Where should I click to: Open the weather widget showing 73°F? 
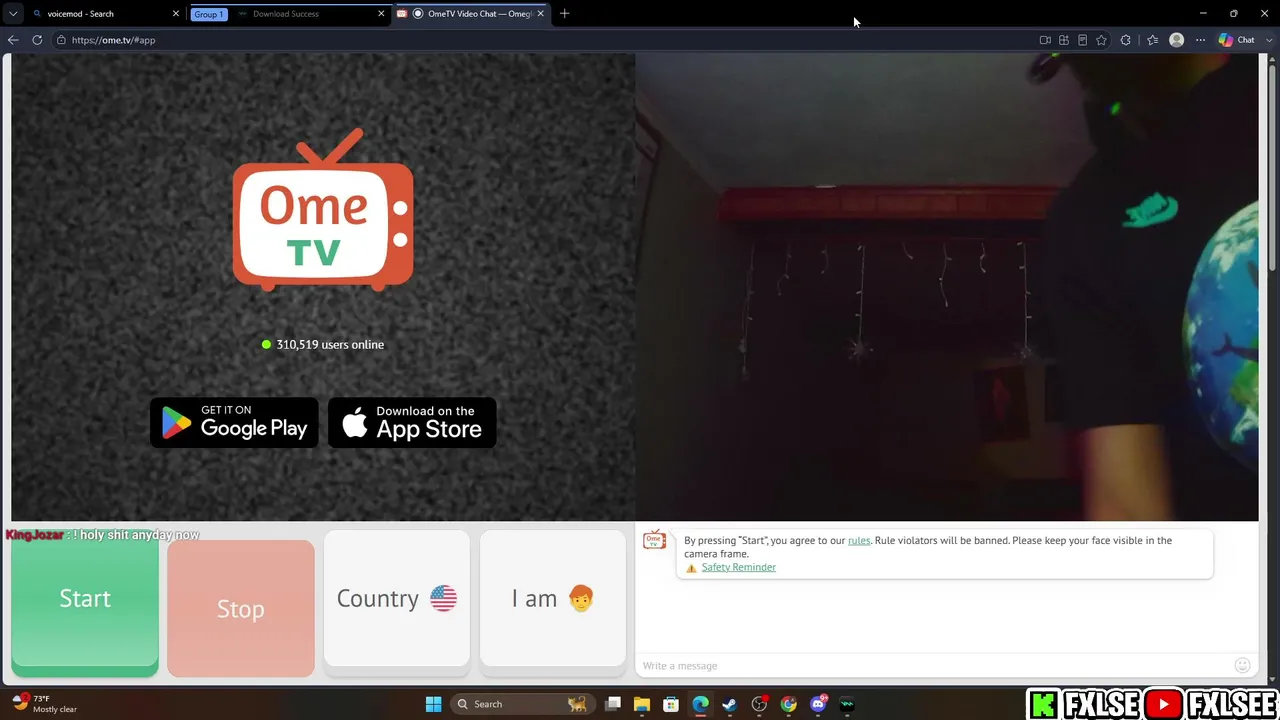click(45, 704)
